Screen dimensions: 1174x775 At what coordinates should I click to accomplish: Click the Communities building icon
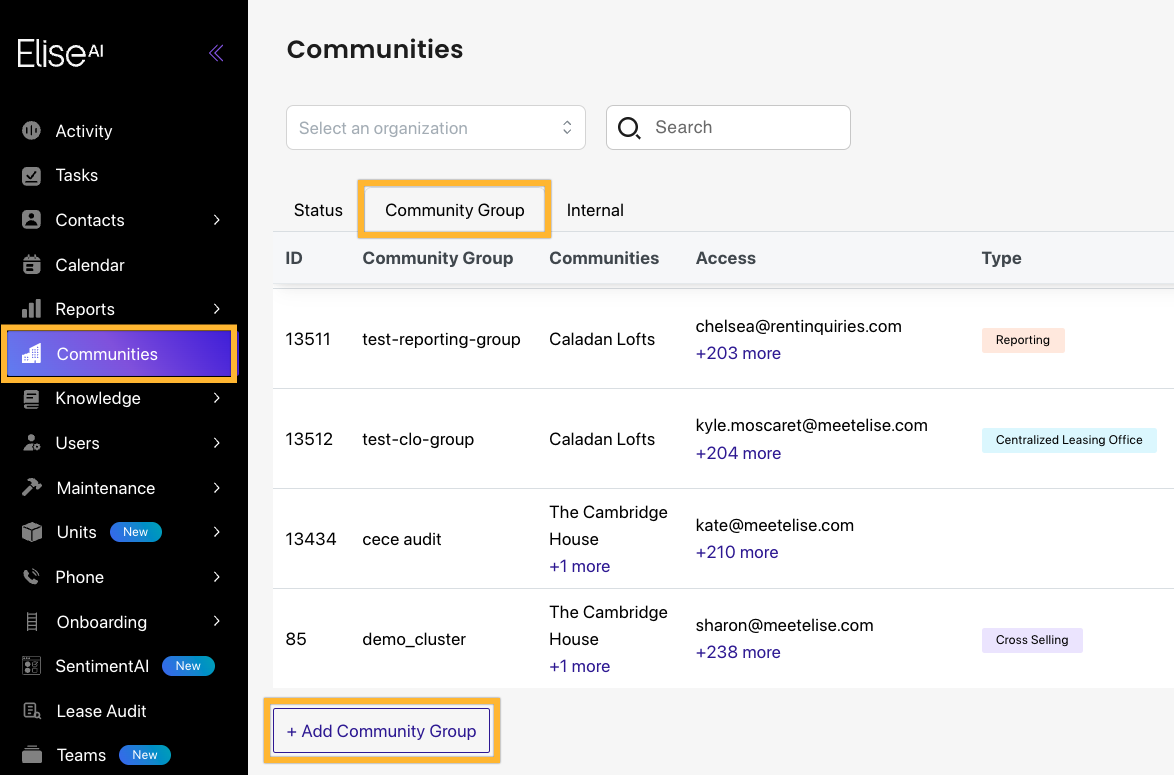(31, 353)
